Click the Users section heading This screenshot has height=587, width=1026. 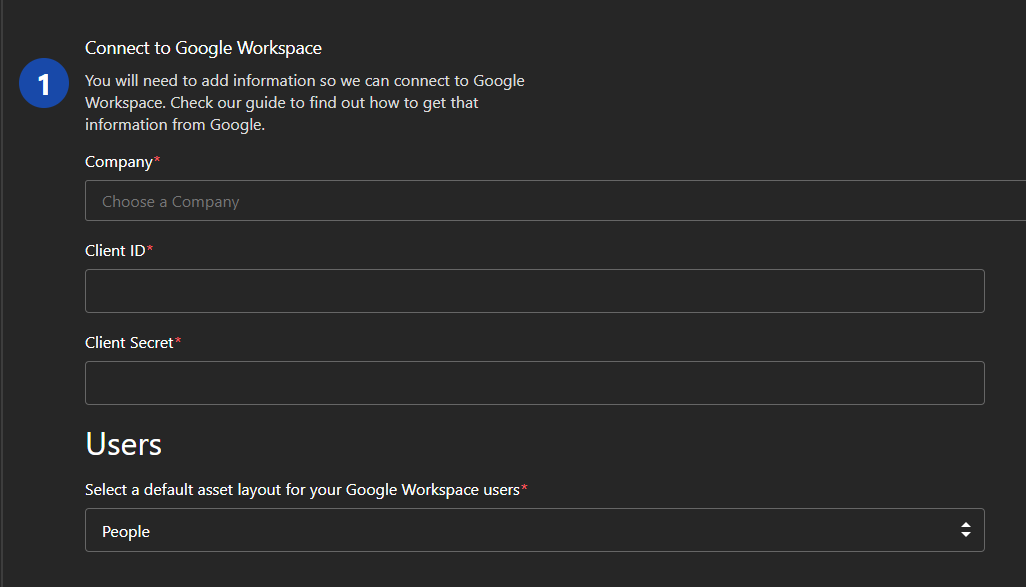124,443
